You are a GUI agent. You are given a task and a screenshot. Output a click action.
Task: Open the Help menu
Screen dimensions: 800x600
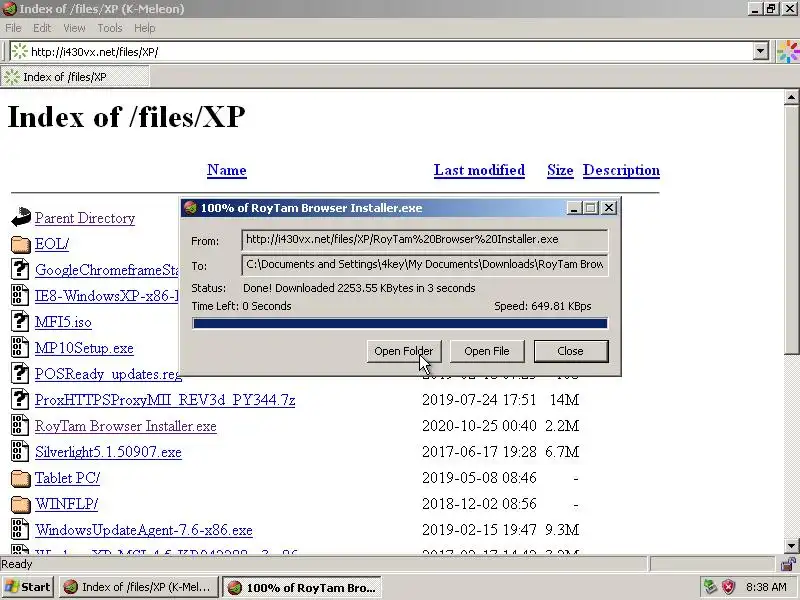pos(145,28)
